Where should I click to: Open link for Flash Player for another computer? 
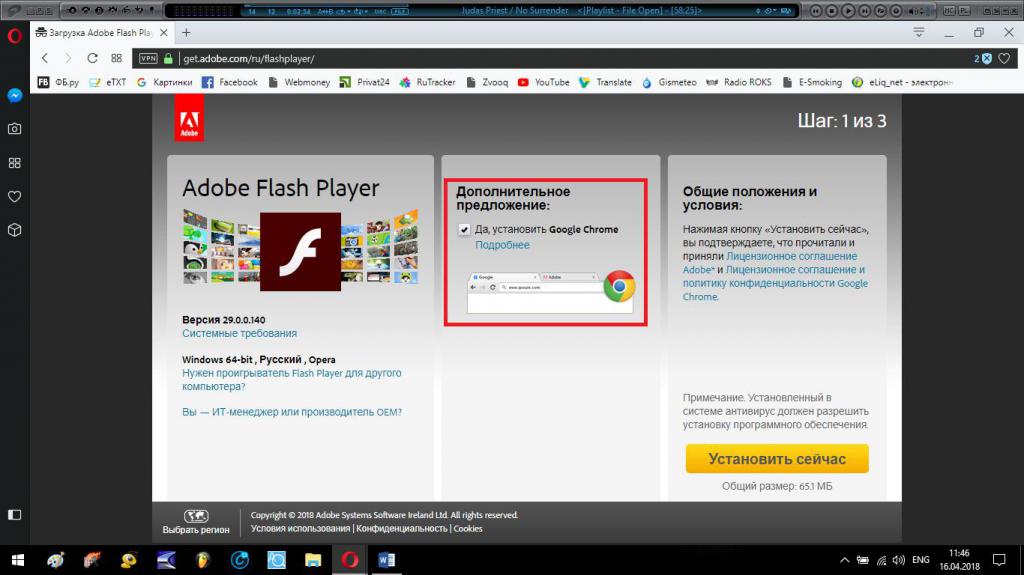pyautogui.click(x=291, y=380)
